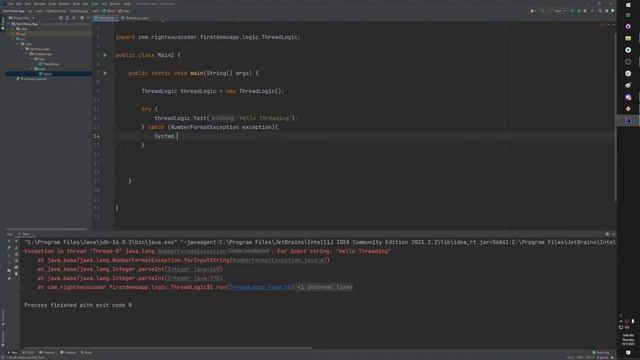
Task: Open the Build tool window button
Action: pyautogui.click(x=86, y=352)
